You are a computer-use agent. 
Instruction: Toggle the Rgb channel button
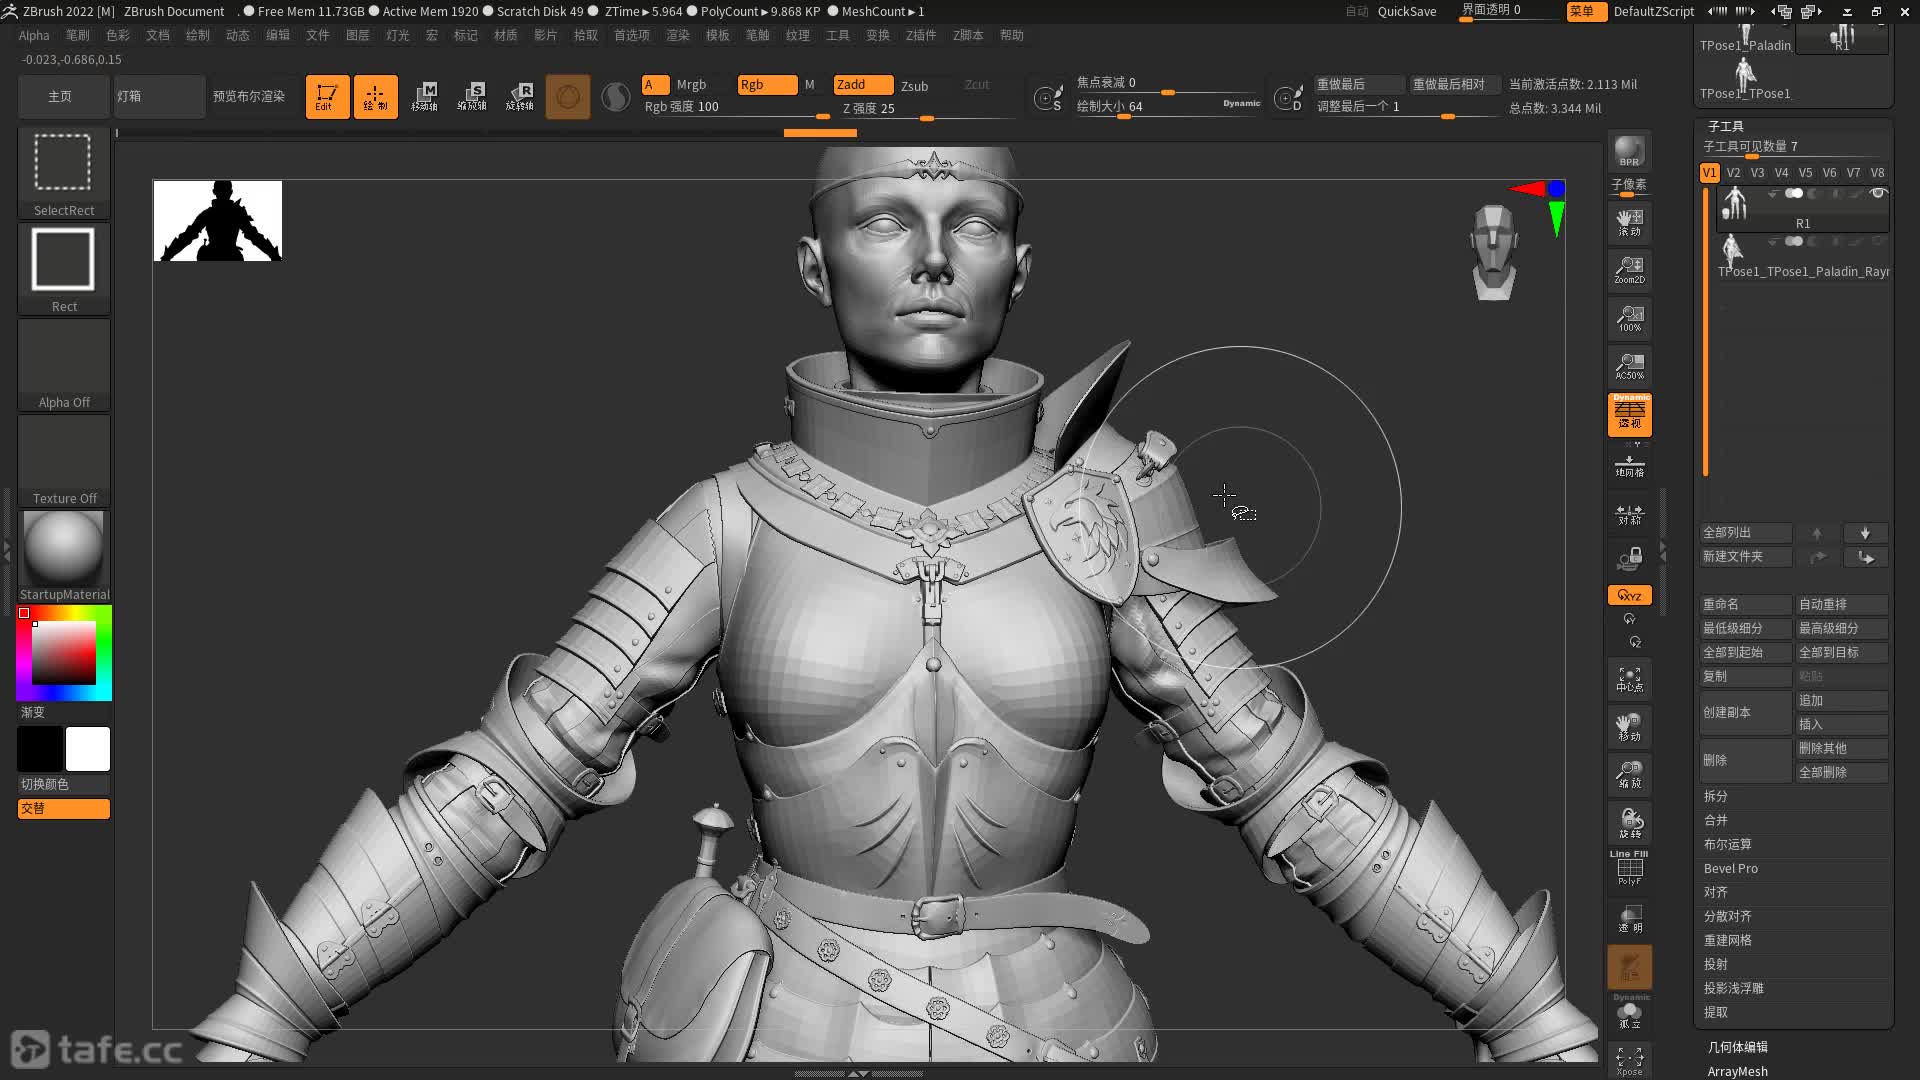point(767,85)
